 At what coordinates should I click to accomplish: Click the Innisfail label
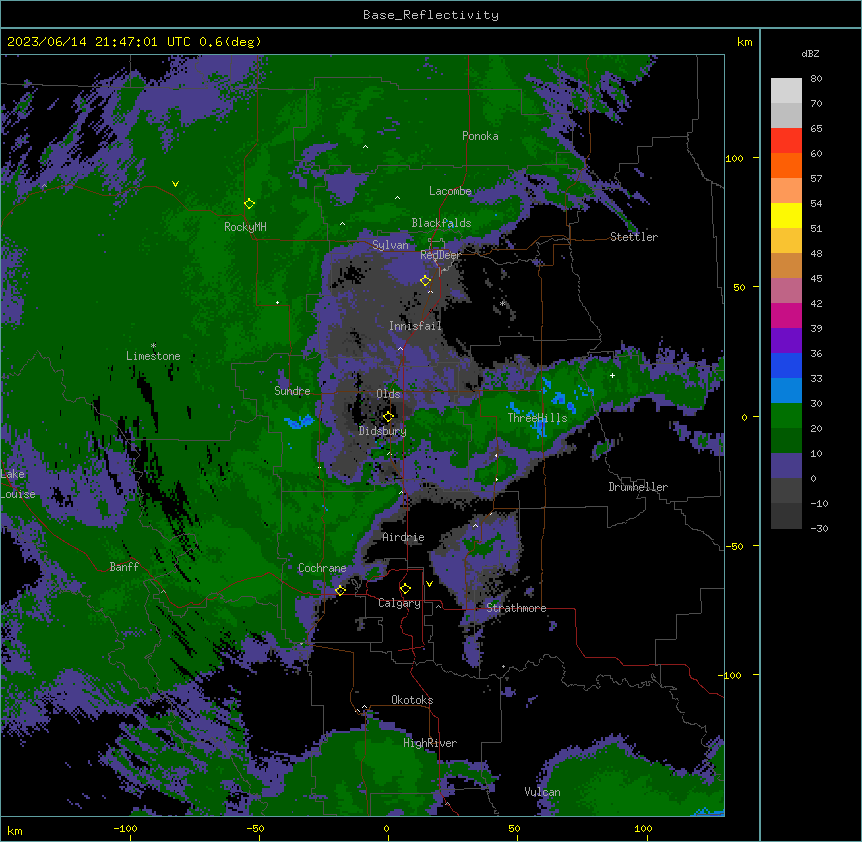(x=415, y=326)
